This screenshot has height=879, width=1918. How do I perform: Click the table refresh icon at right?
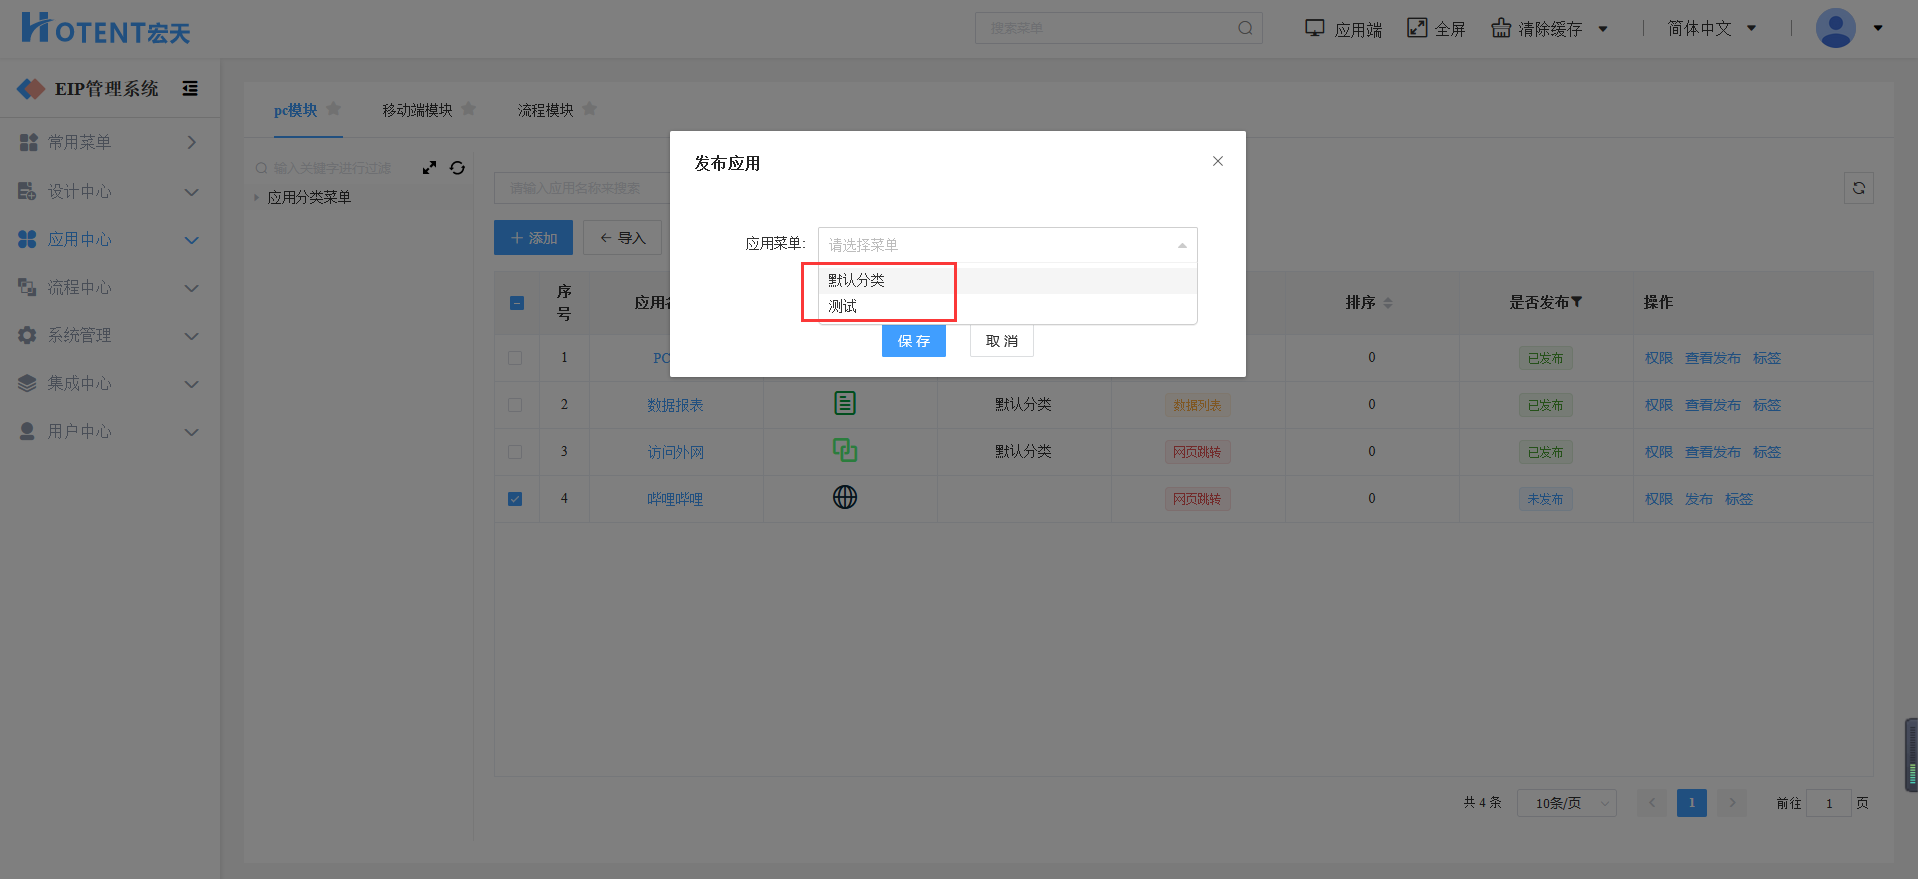(x=1858, y=188)
